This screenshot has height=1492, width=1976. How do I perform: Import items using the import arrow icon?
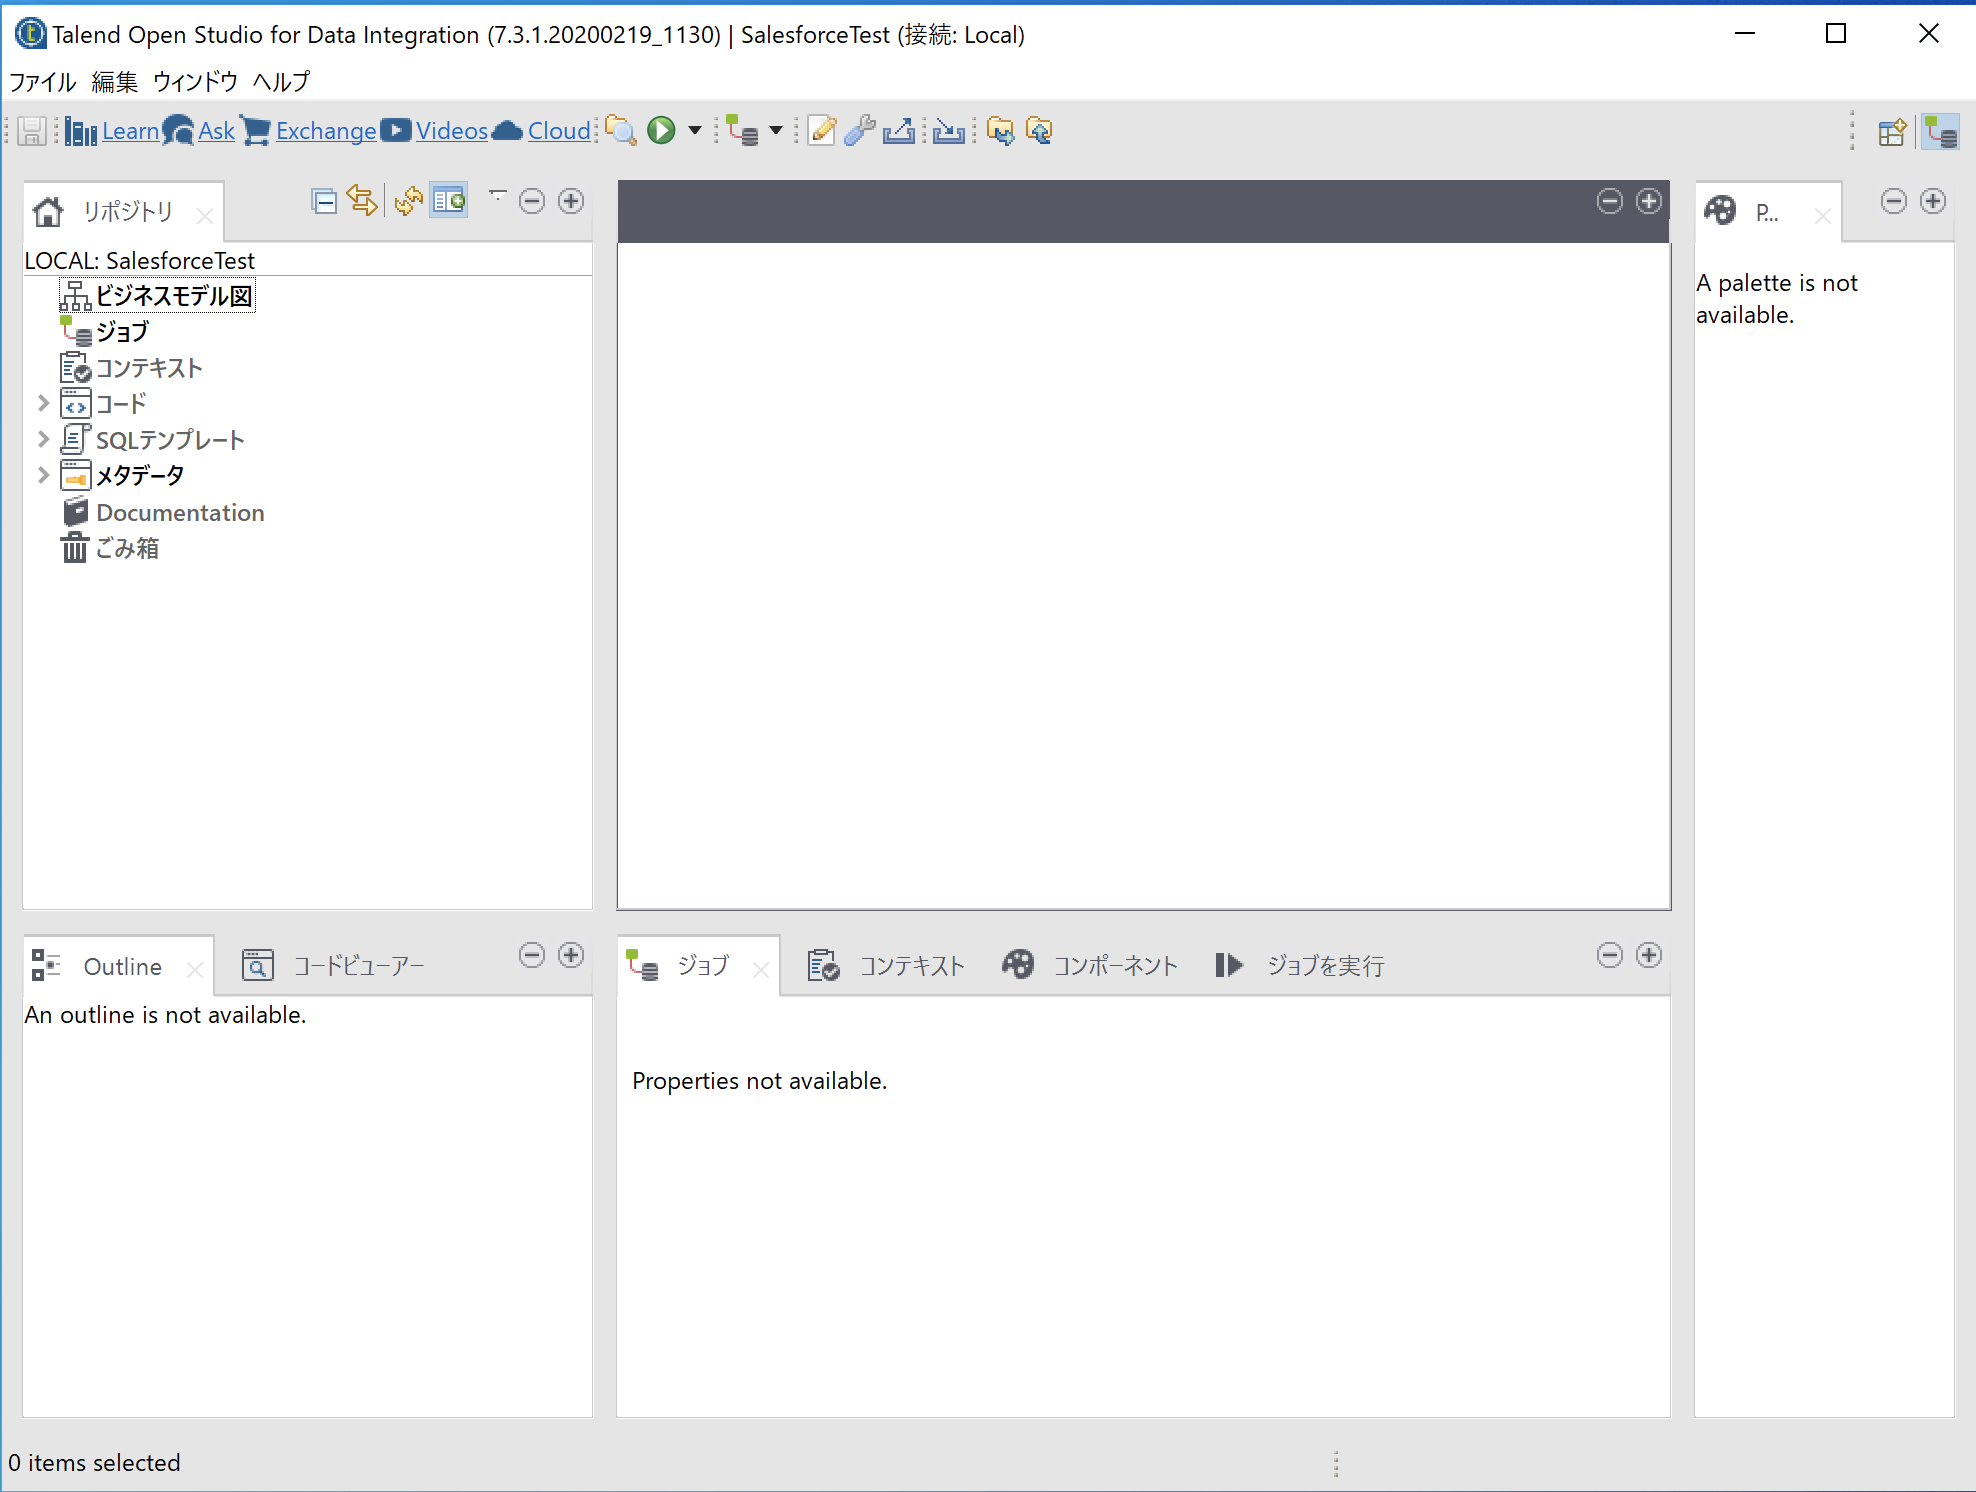click(x=948, y=130)
